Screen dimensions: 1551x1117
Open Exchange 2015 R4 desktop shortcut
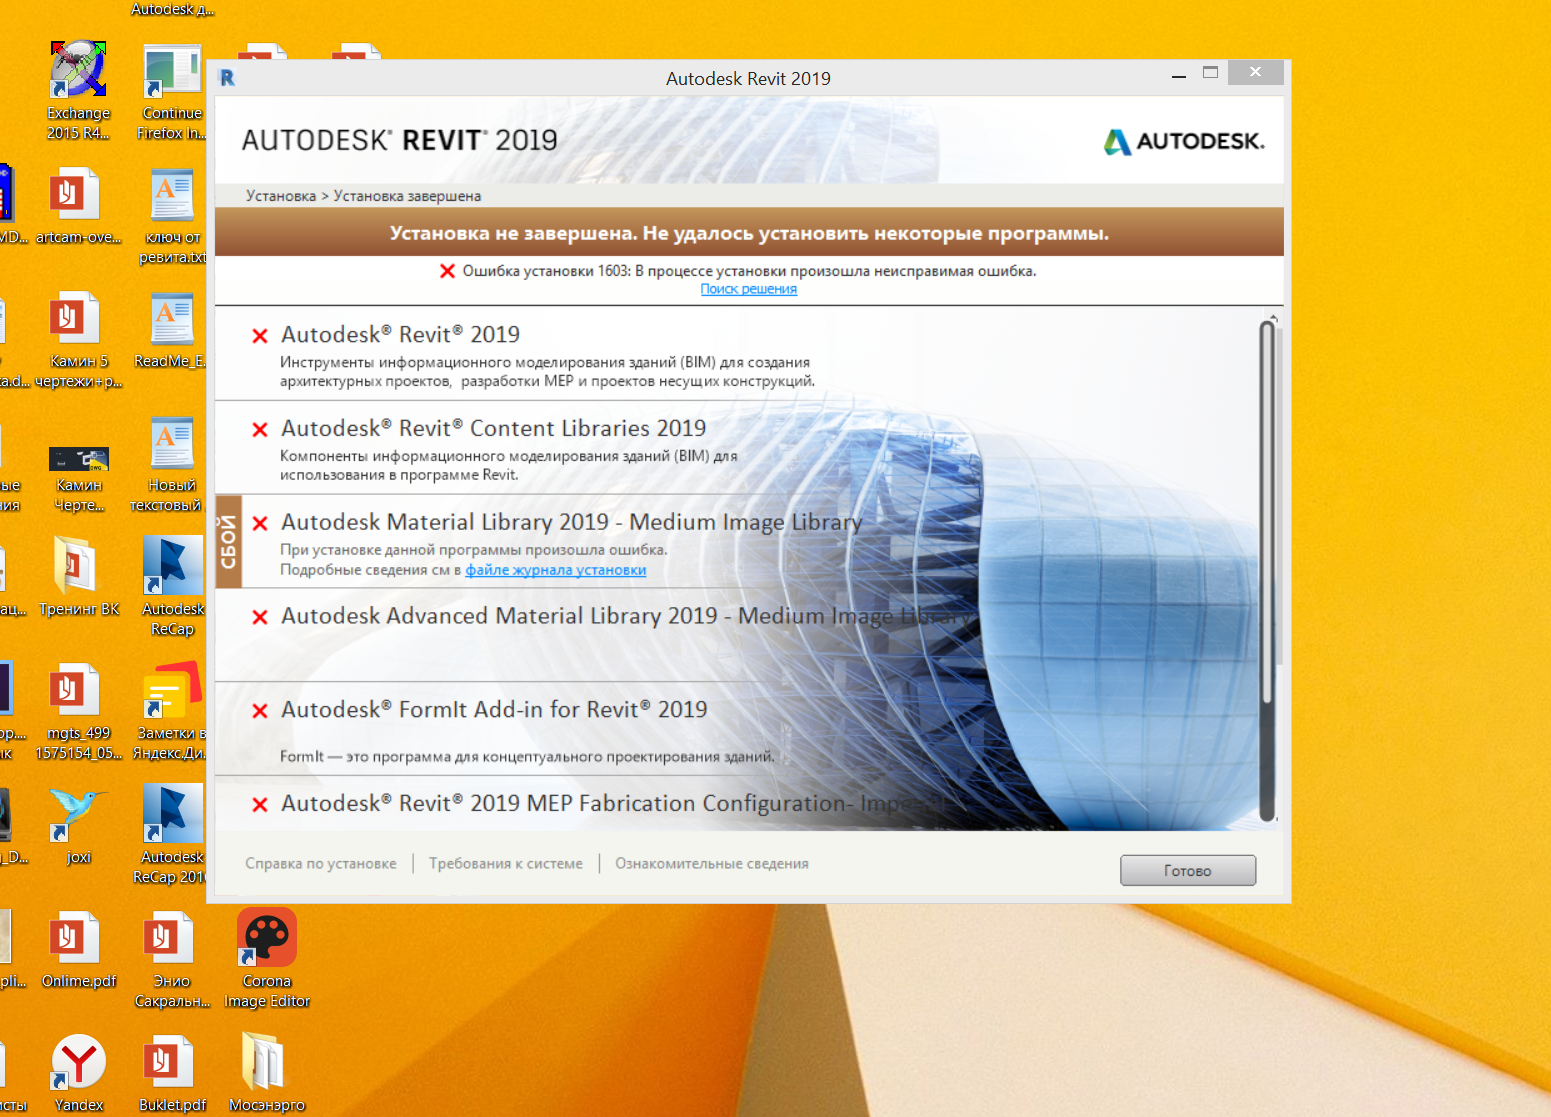pyautogui.click(x=78, y=90)
